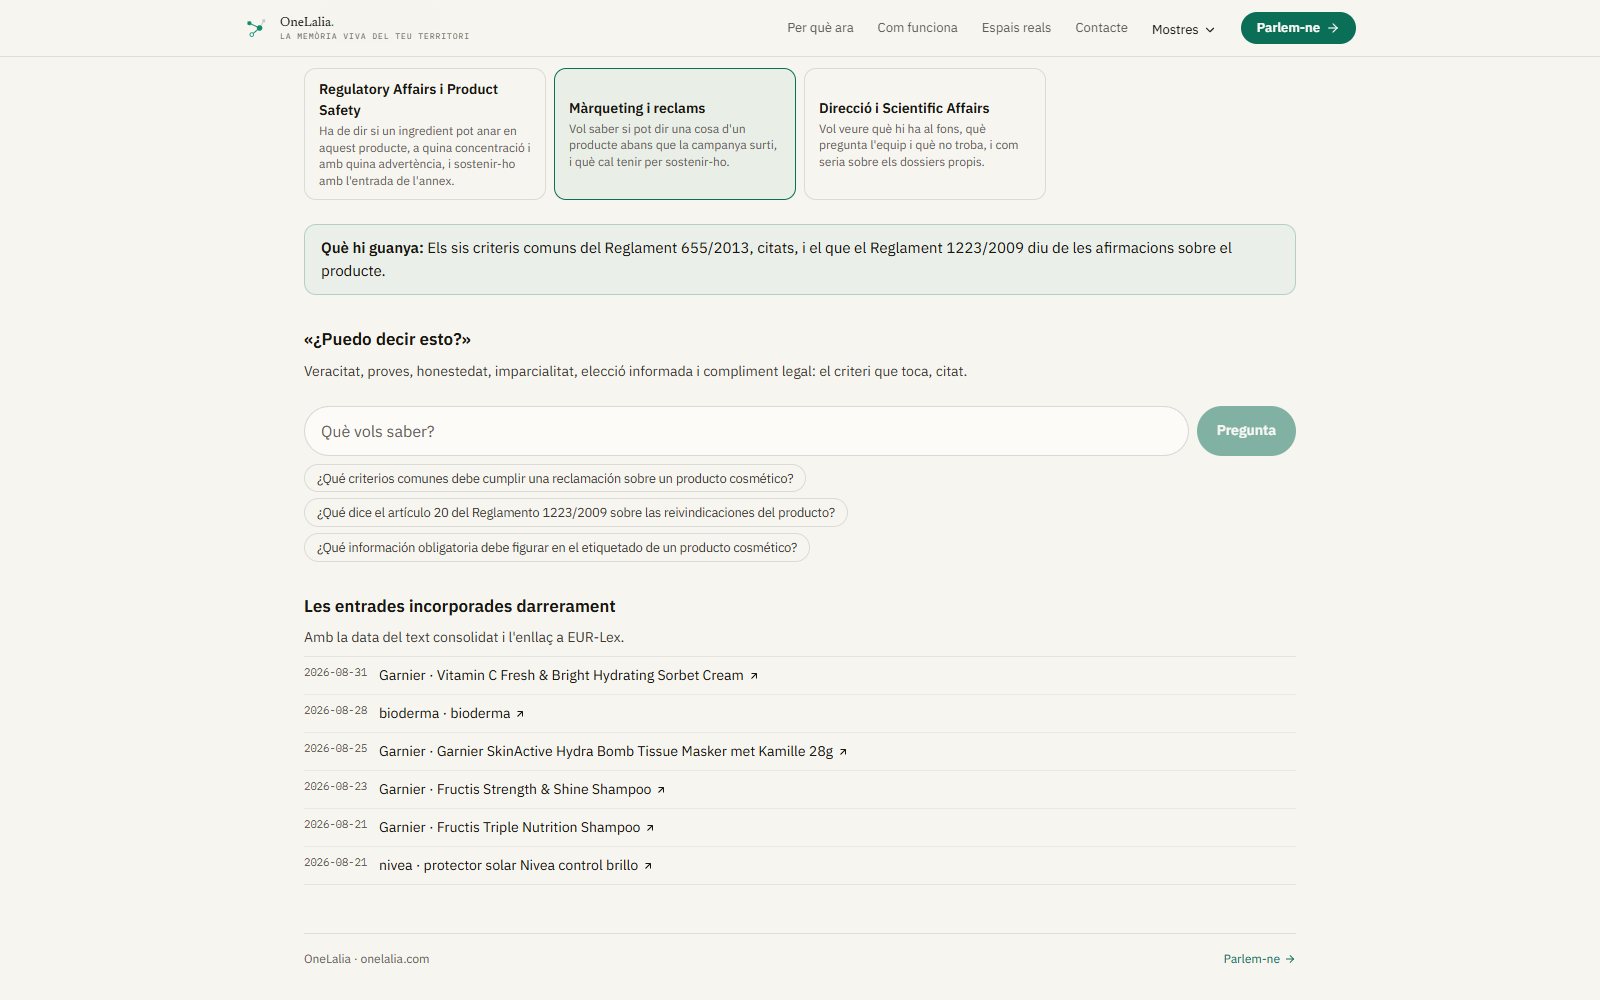
Task: Go to Com funciona section
Action: pos(917,28)
